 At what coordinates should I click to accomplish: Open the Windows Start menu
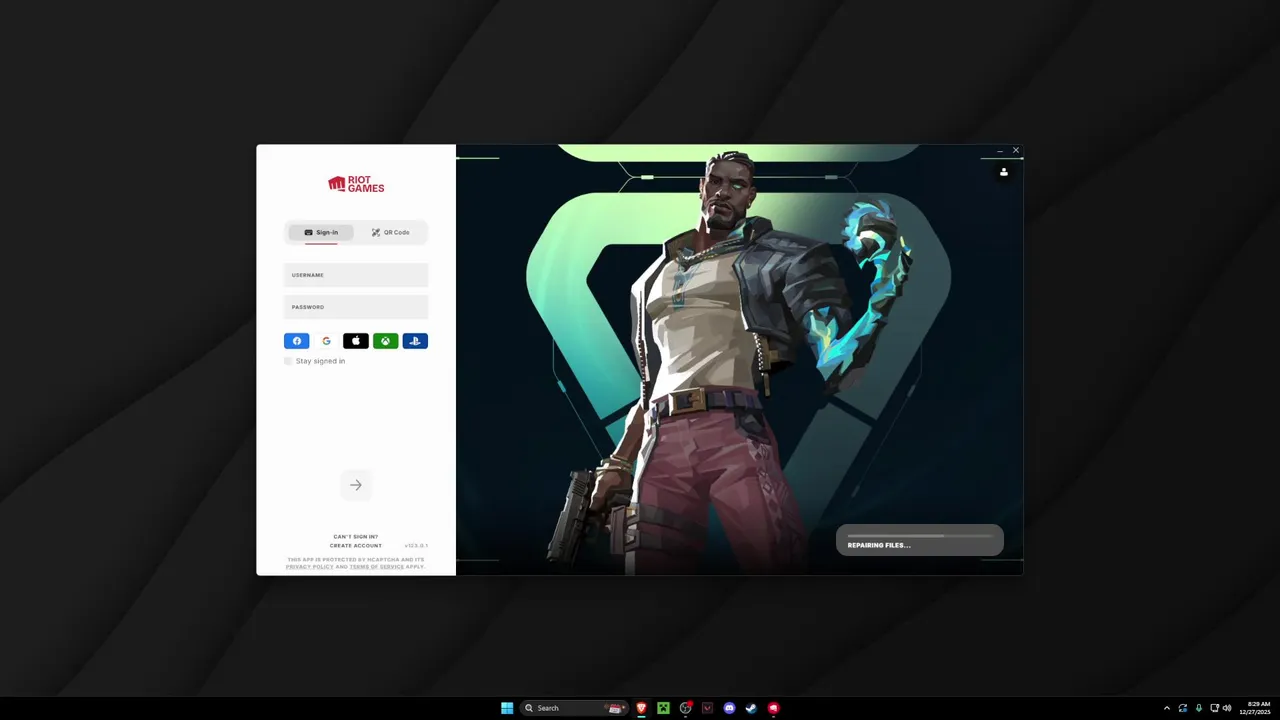pos(507,708)
